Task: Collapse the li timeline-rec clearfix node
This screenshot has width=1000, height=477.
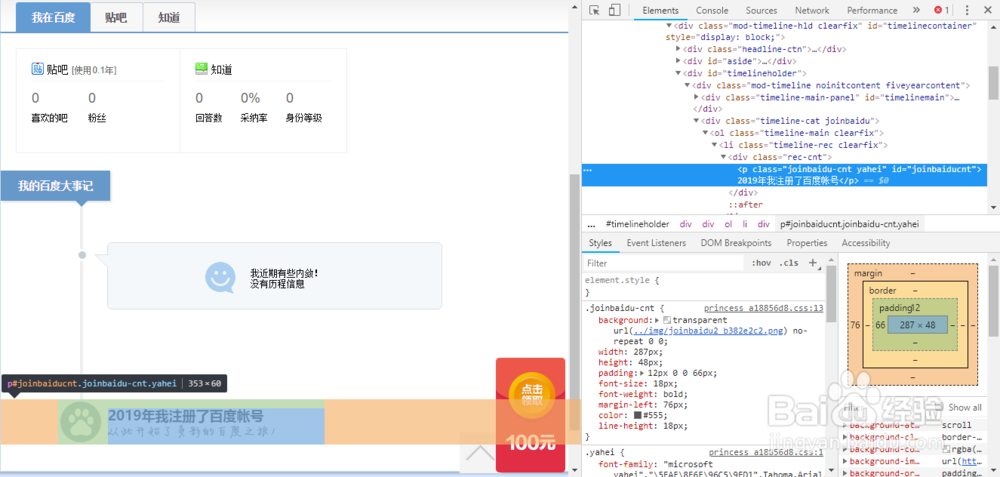Action: pos(714,145)
